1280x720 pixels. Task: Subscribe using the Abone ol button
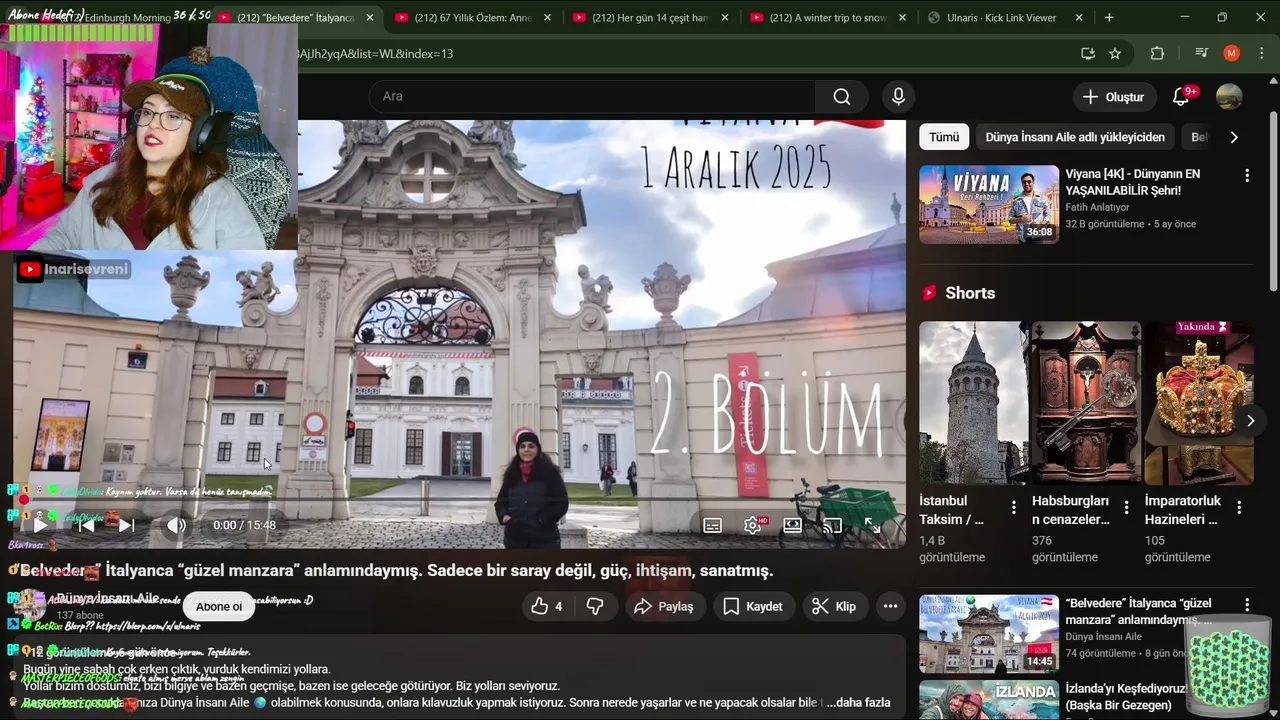tap(219, 606)
